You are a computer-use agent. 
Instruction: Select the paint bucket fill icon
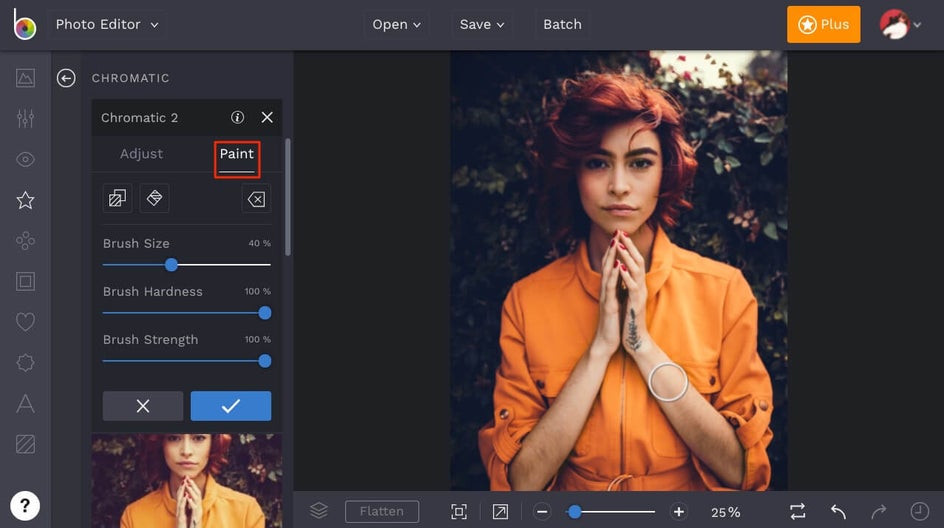pos(154,198)
